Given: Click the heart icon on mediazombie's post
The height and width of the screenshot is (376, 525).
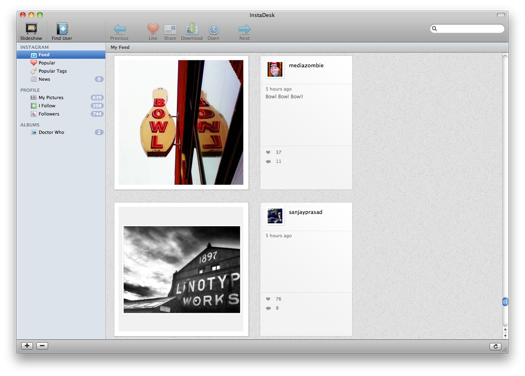Looking at the screenshot, I should [268, 152].
